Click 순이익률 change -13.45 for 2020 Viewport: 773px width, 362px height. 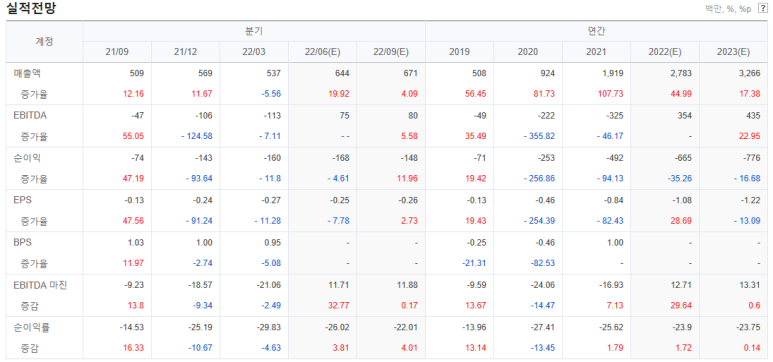click(x=543, y=348)
